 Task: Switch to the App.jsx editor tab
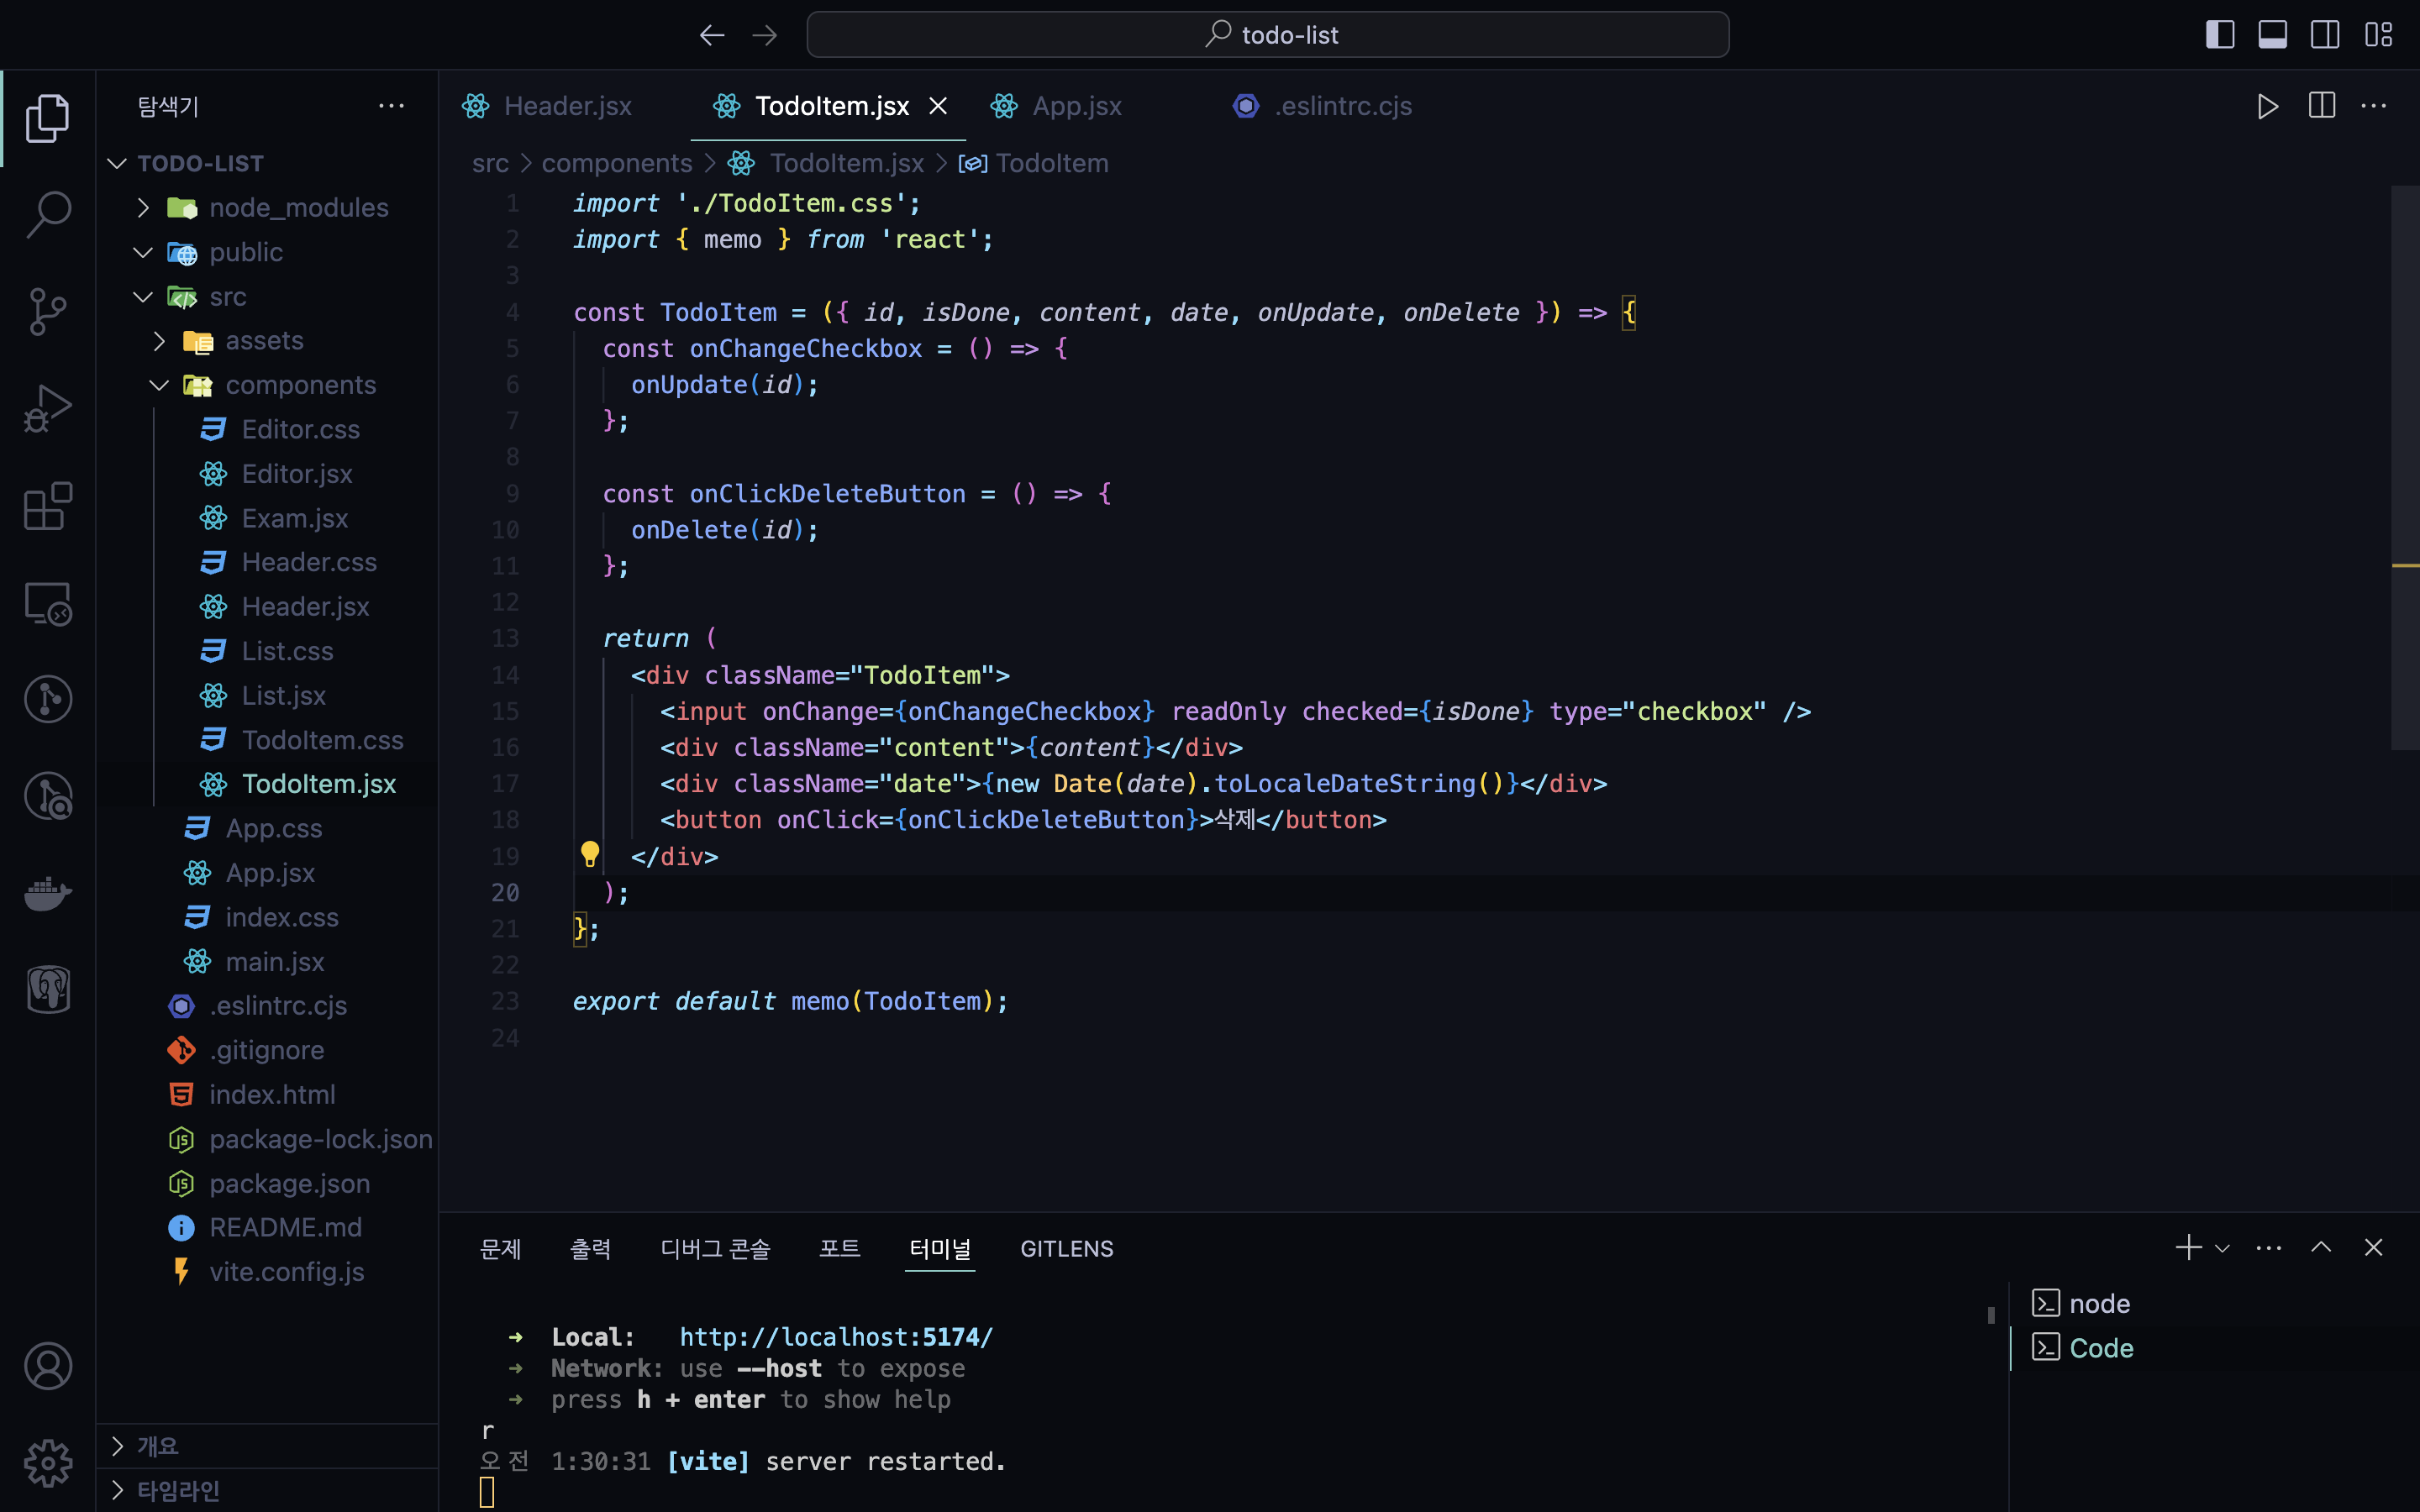coord(1076,106)
